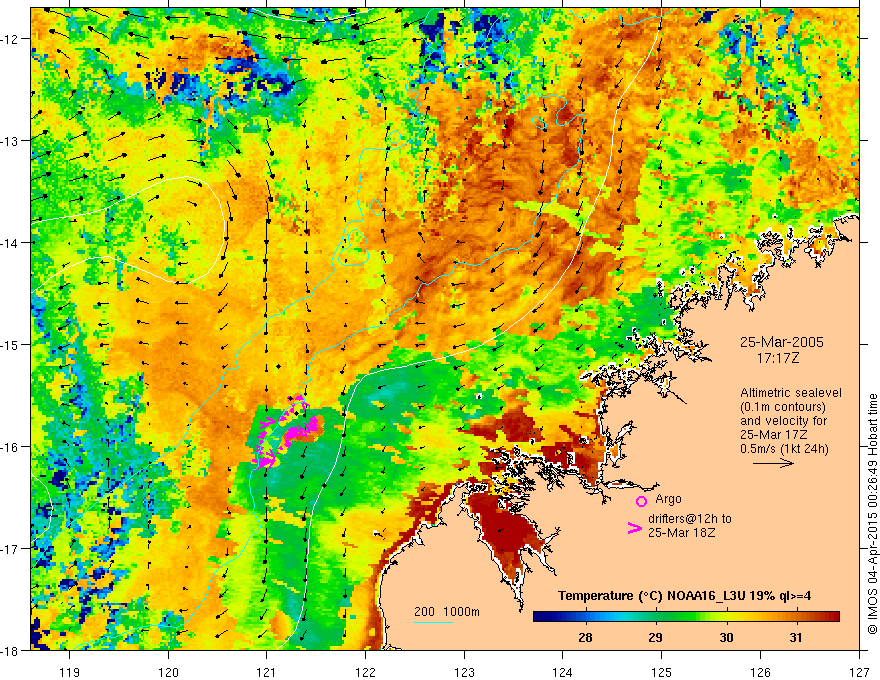Screen dimensions: 880x680
Task: Click the longitude axis label 127
Action: [x=859, y=672]
